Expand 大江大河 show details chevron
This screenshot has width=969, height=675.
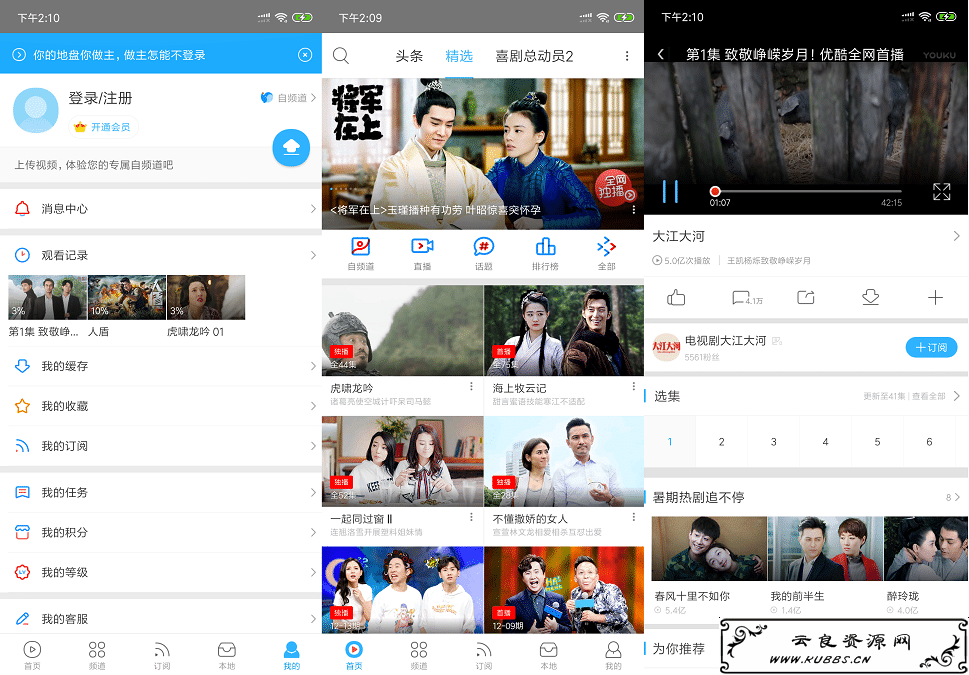click(956, 236)
